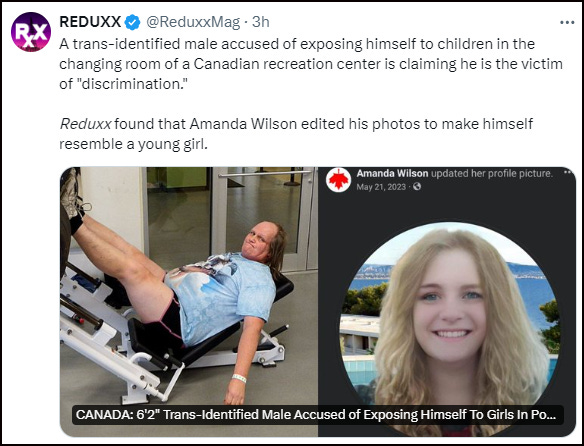The height and width of the screenshot is (446, 584).
Task: Click the blue verified checkmark badge
Action: point(132,22)
